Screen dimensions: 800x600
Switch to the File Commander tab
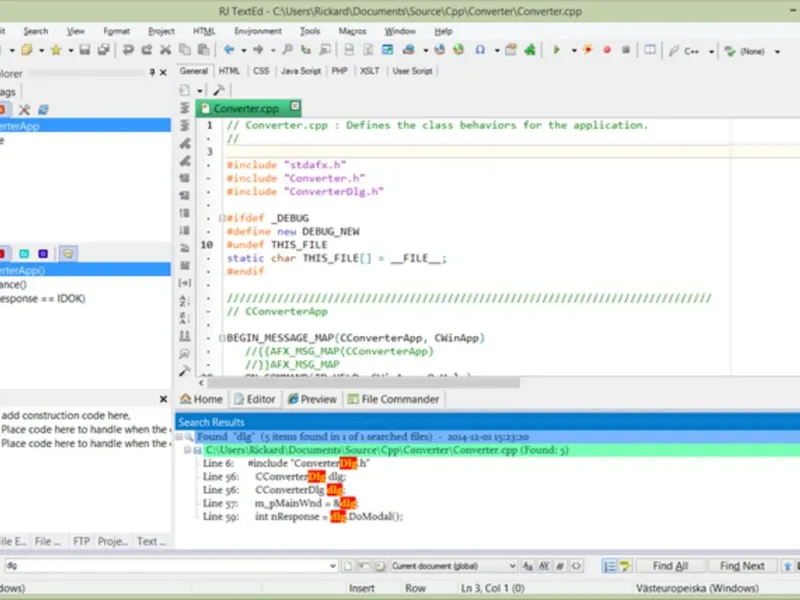pyautogui.click(x=393, y=399)
